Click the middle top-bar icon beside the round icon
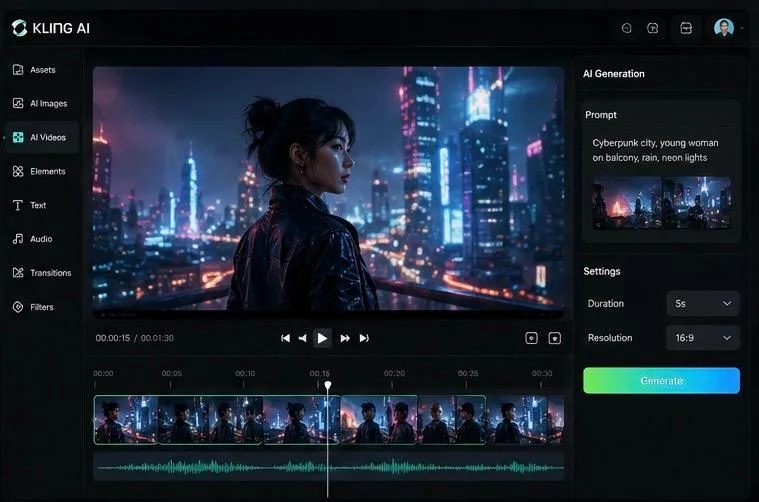The image size is (759, 502). (x=653, y=28)
